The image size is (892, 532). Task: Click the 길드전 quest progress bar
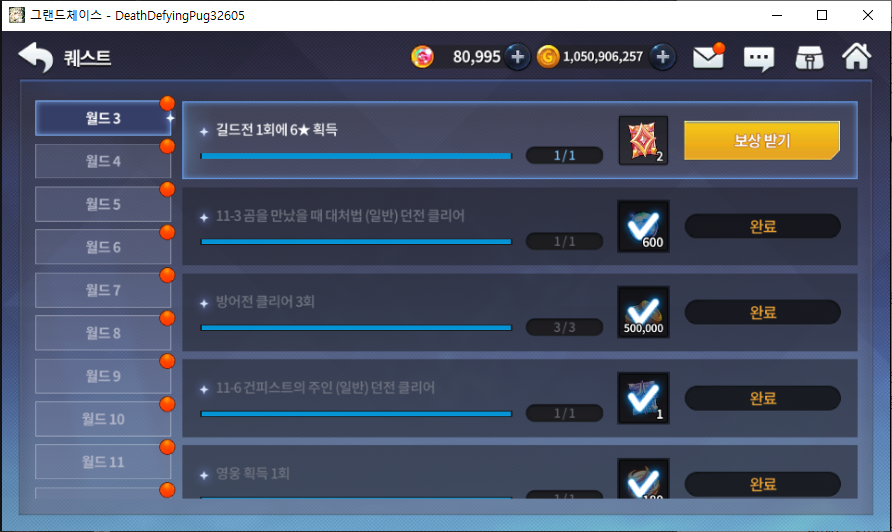tap(356, 156)
